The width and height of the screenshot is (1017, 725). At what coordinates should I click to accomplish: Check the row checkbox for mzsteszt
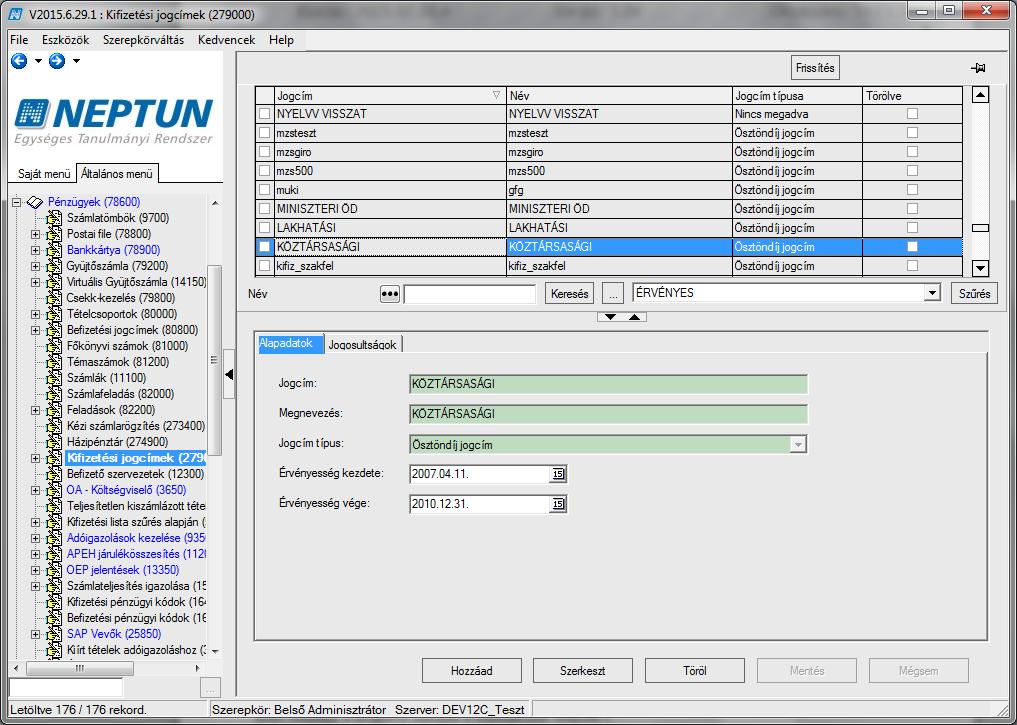click(265, 133)
